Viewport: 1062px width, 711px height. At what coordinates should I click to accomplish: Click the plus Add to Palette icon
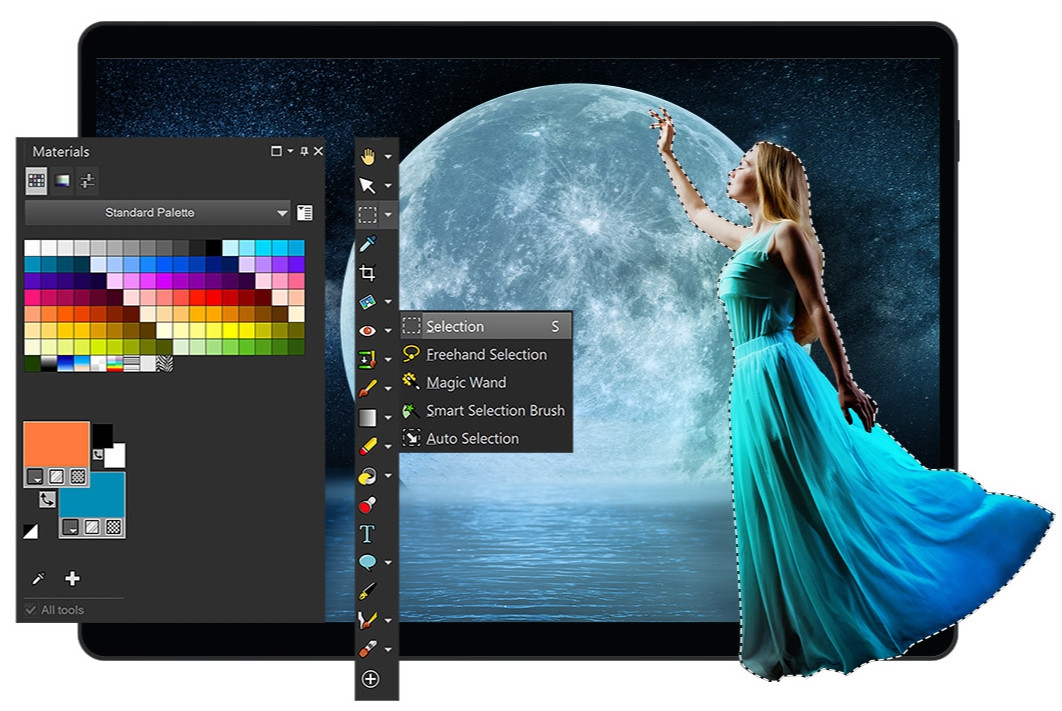[x=72, y=578]
